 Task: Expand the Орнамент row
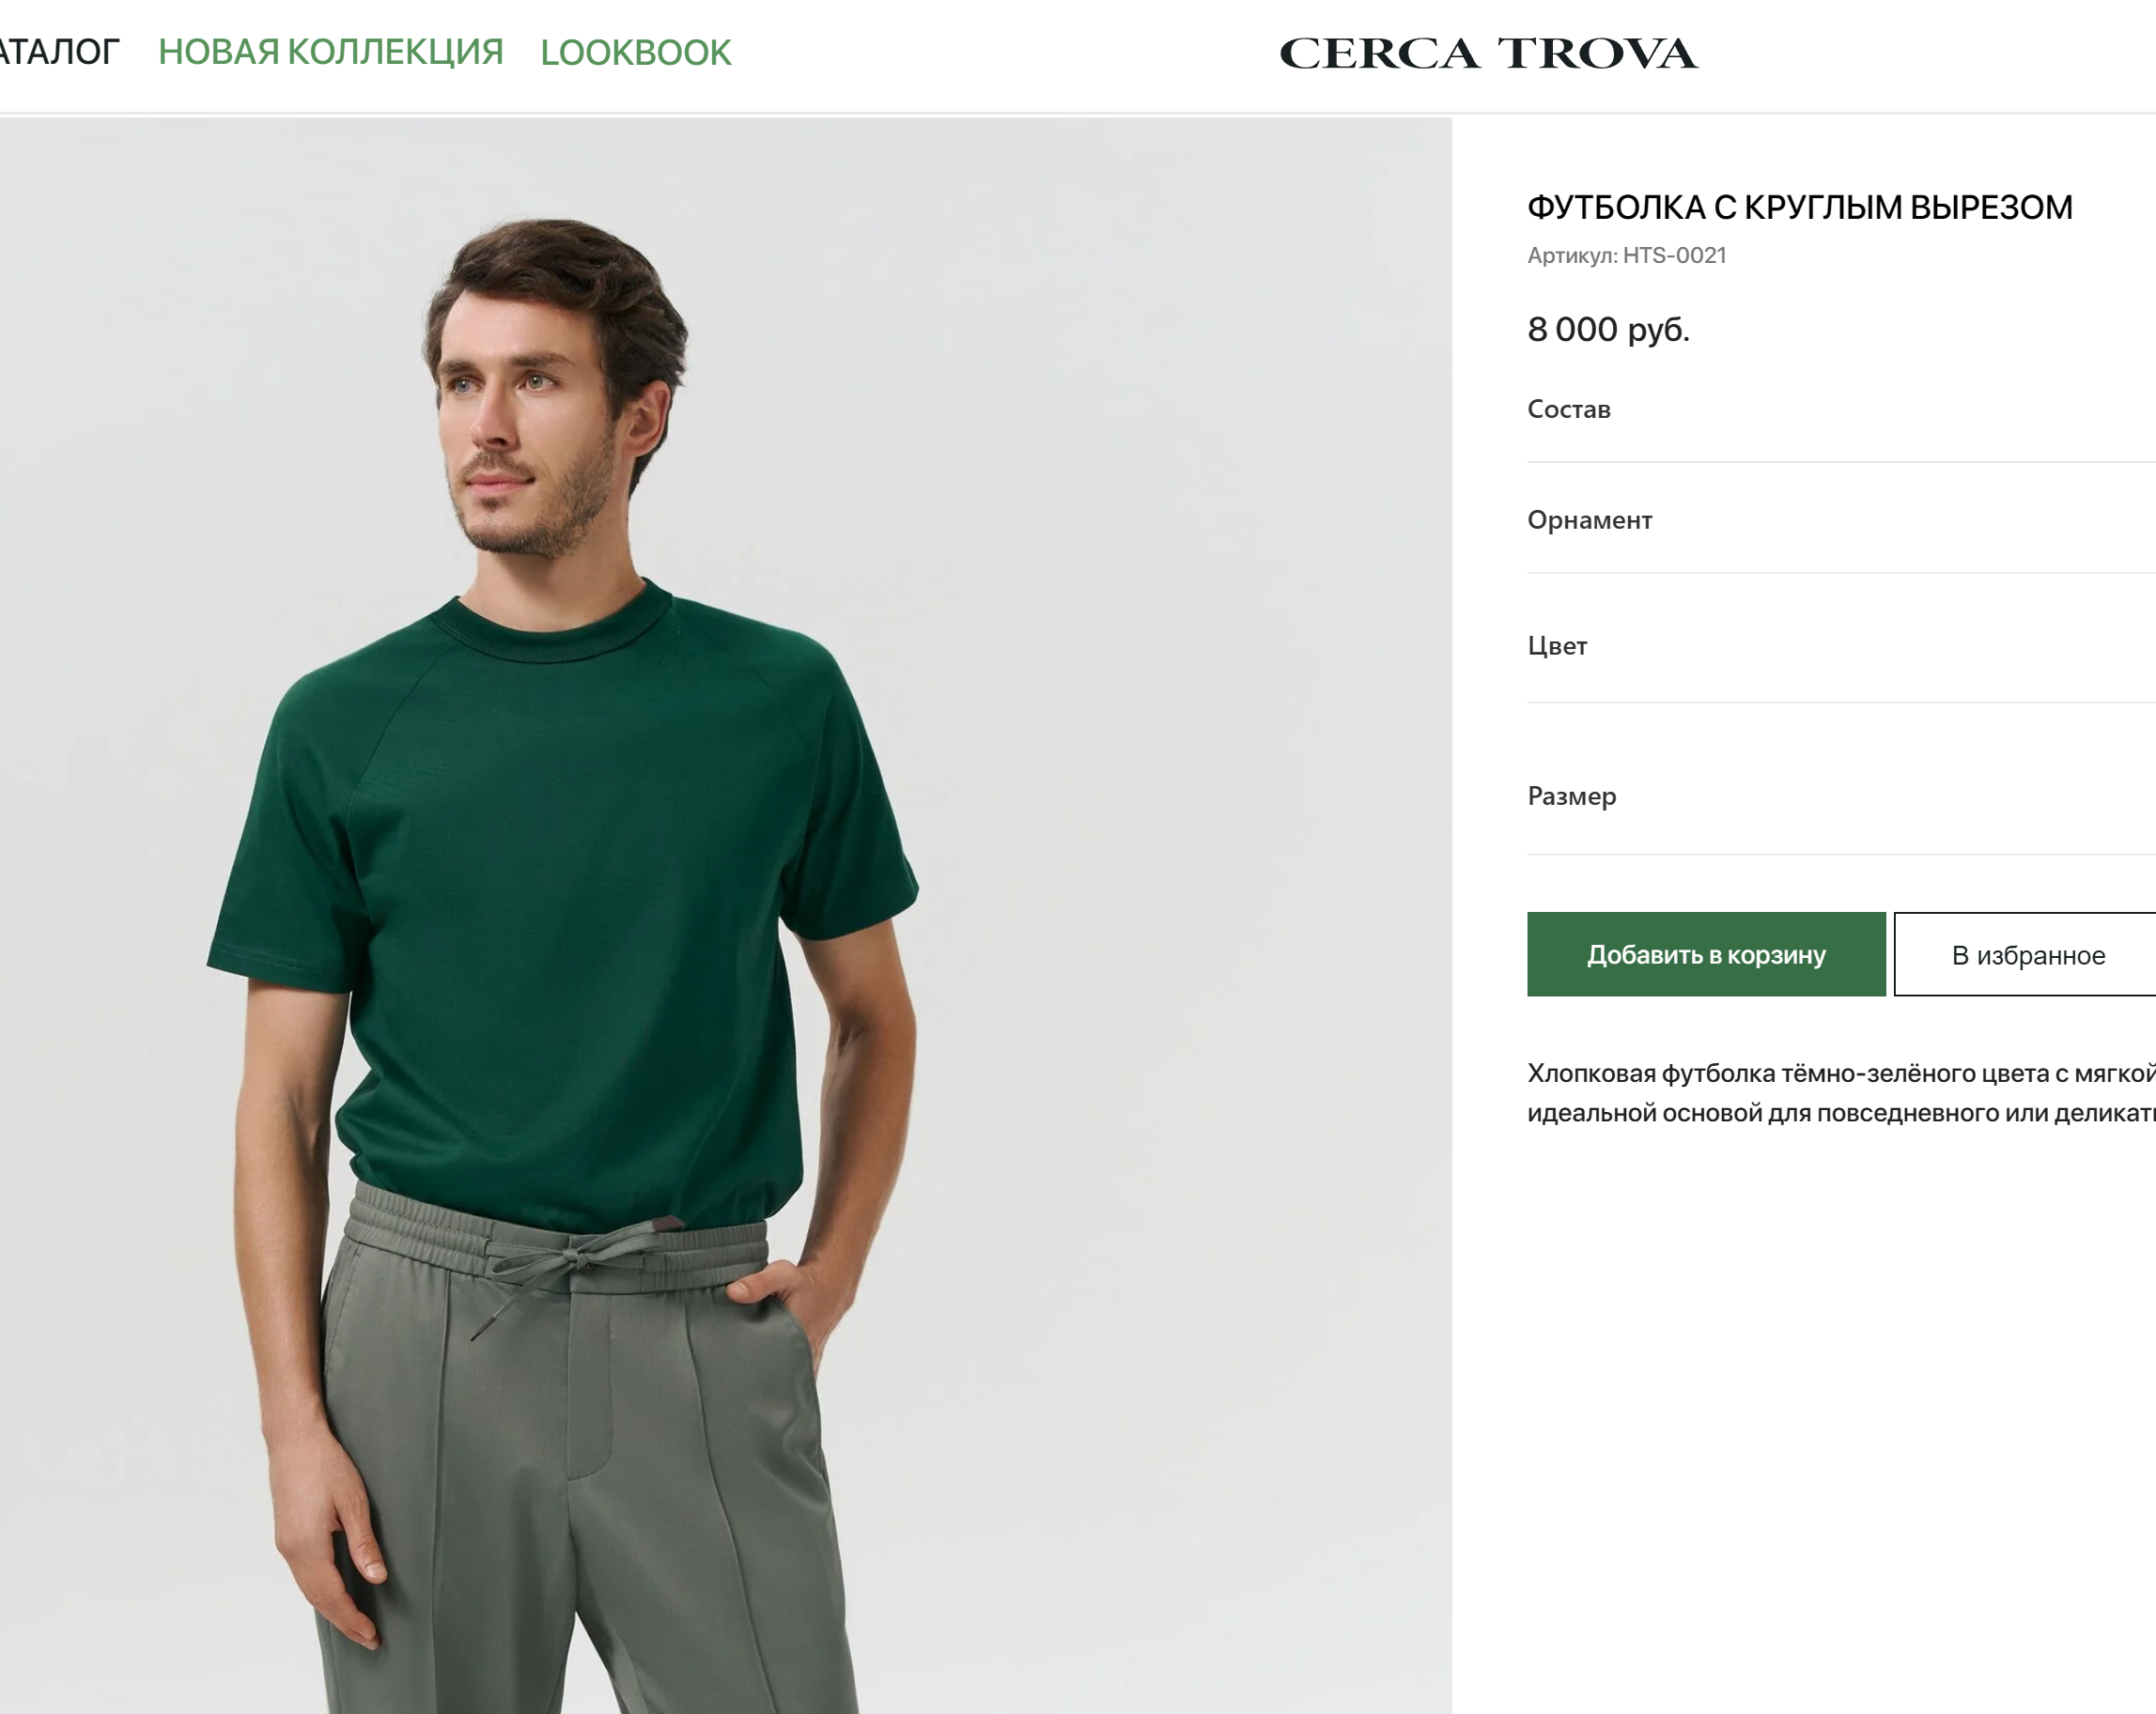click(x=1841, y=520)
